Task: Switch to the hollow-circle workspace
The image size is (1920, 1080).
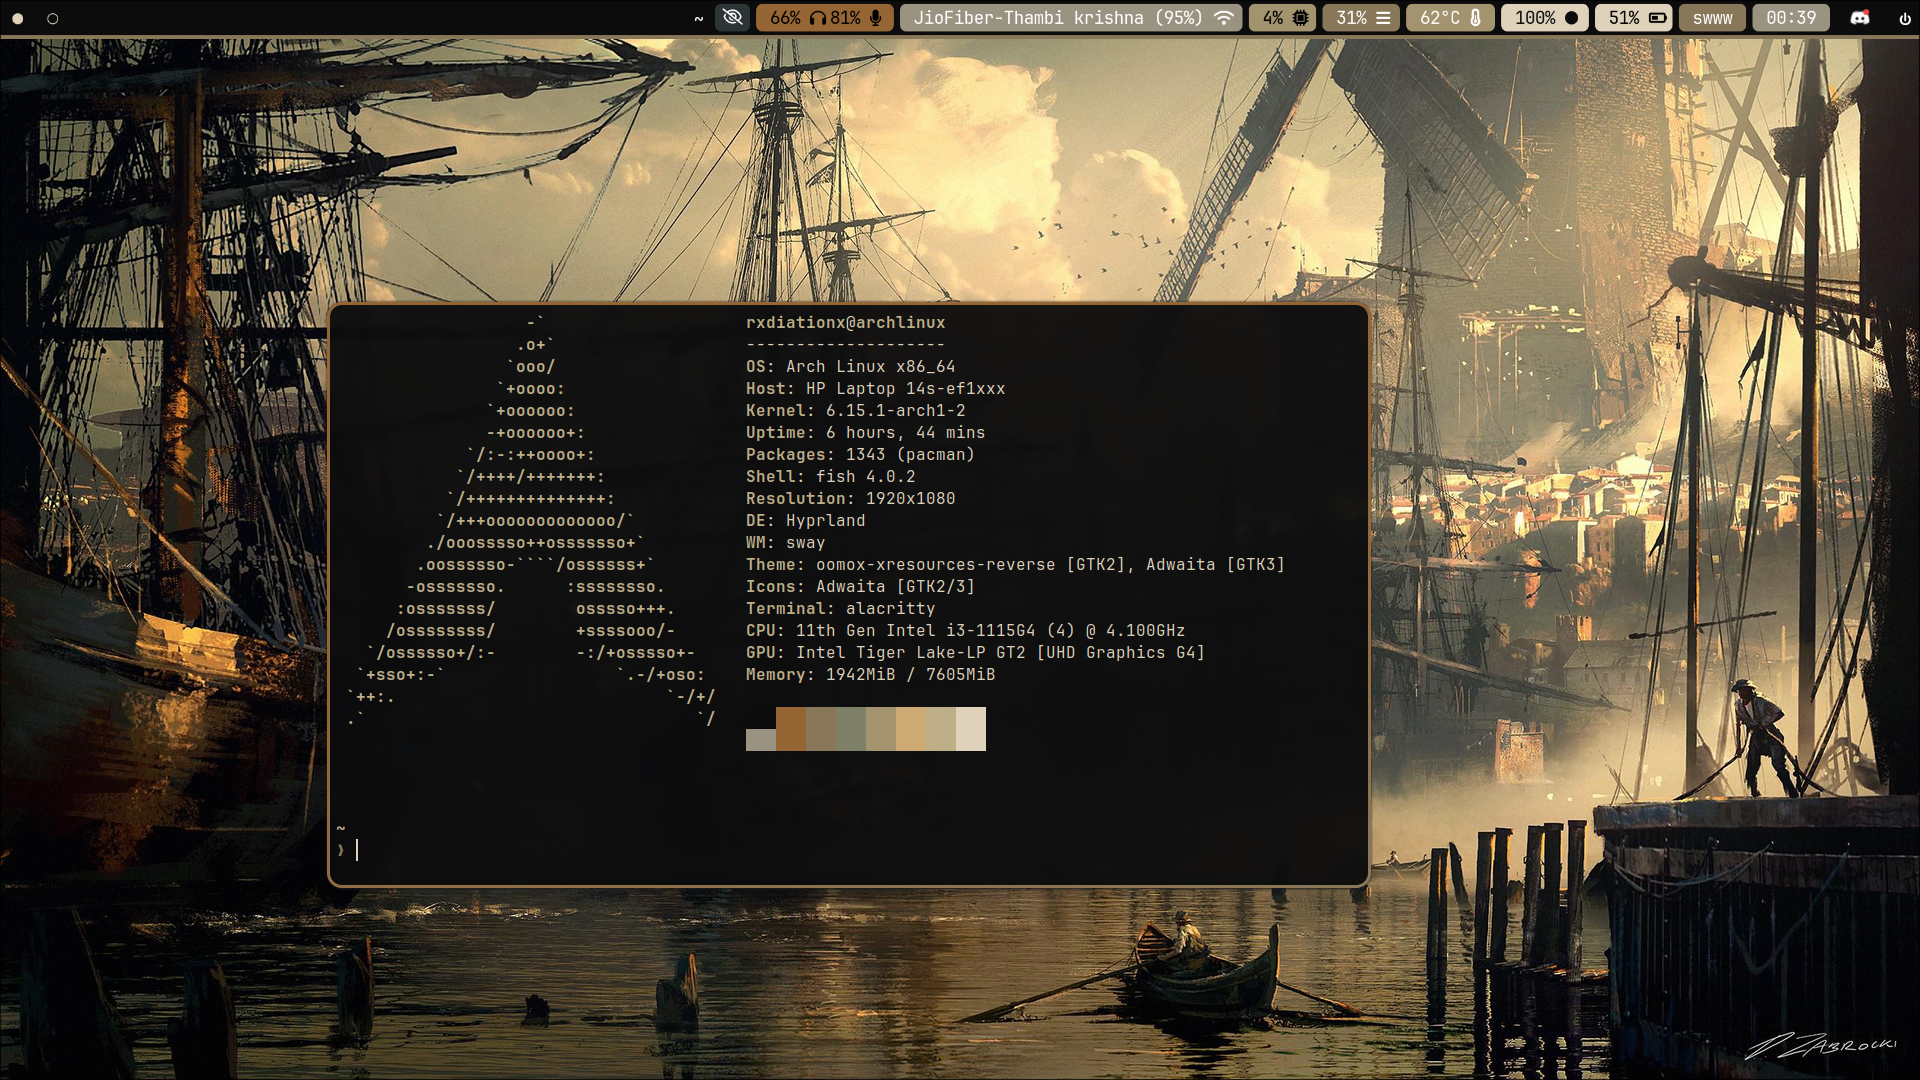Action: (53, 18)
